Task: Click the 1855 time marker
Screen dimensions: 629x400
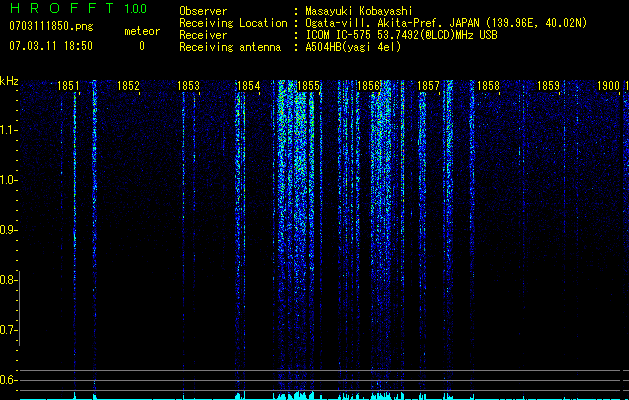Action: click(x=308, y=86)
